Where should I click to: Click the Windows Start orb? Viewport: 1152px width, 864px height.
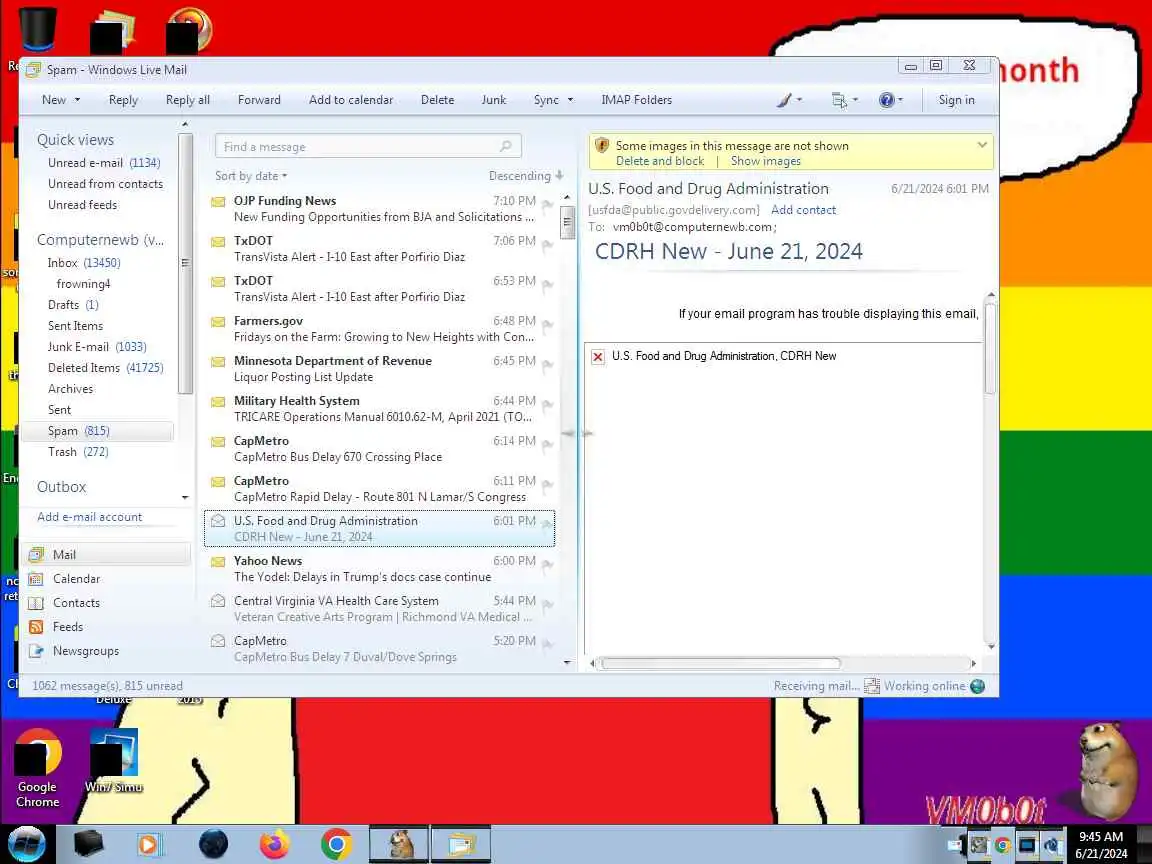(26, 844)
